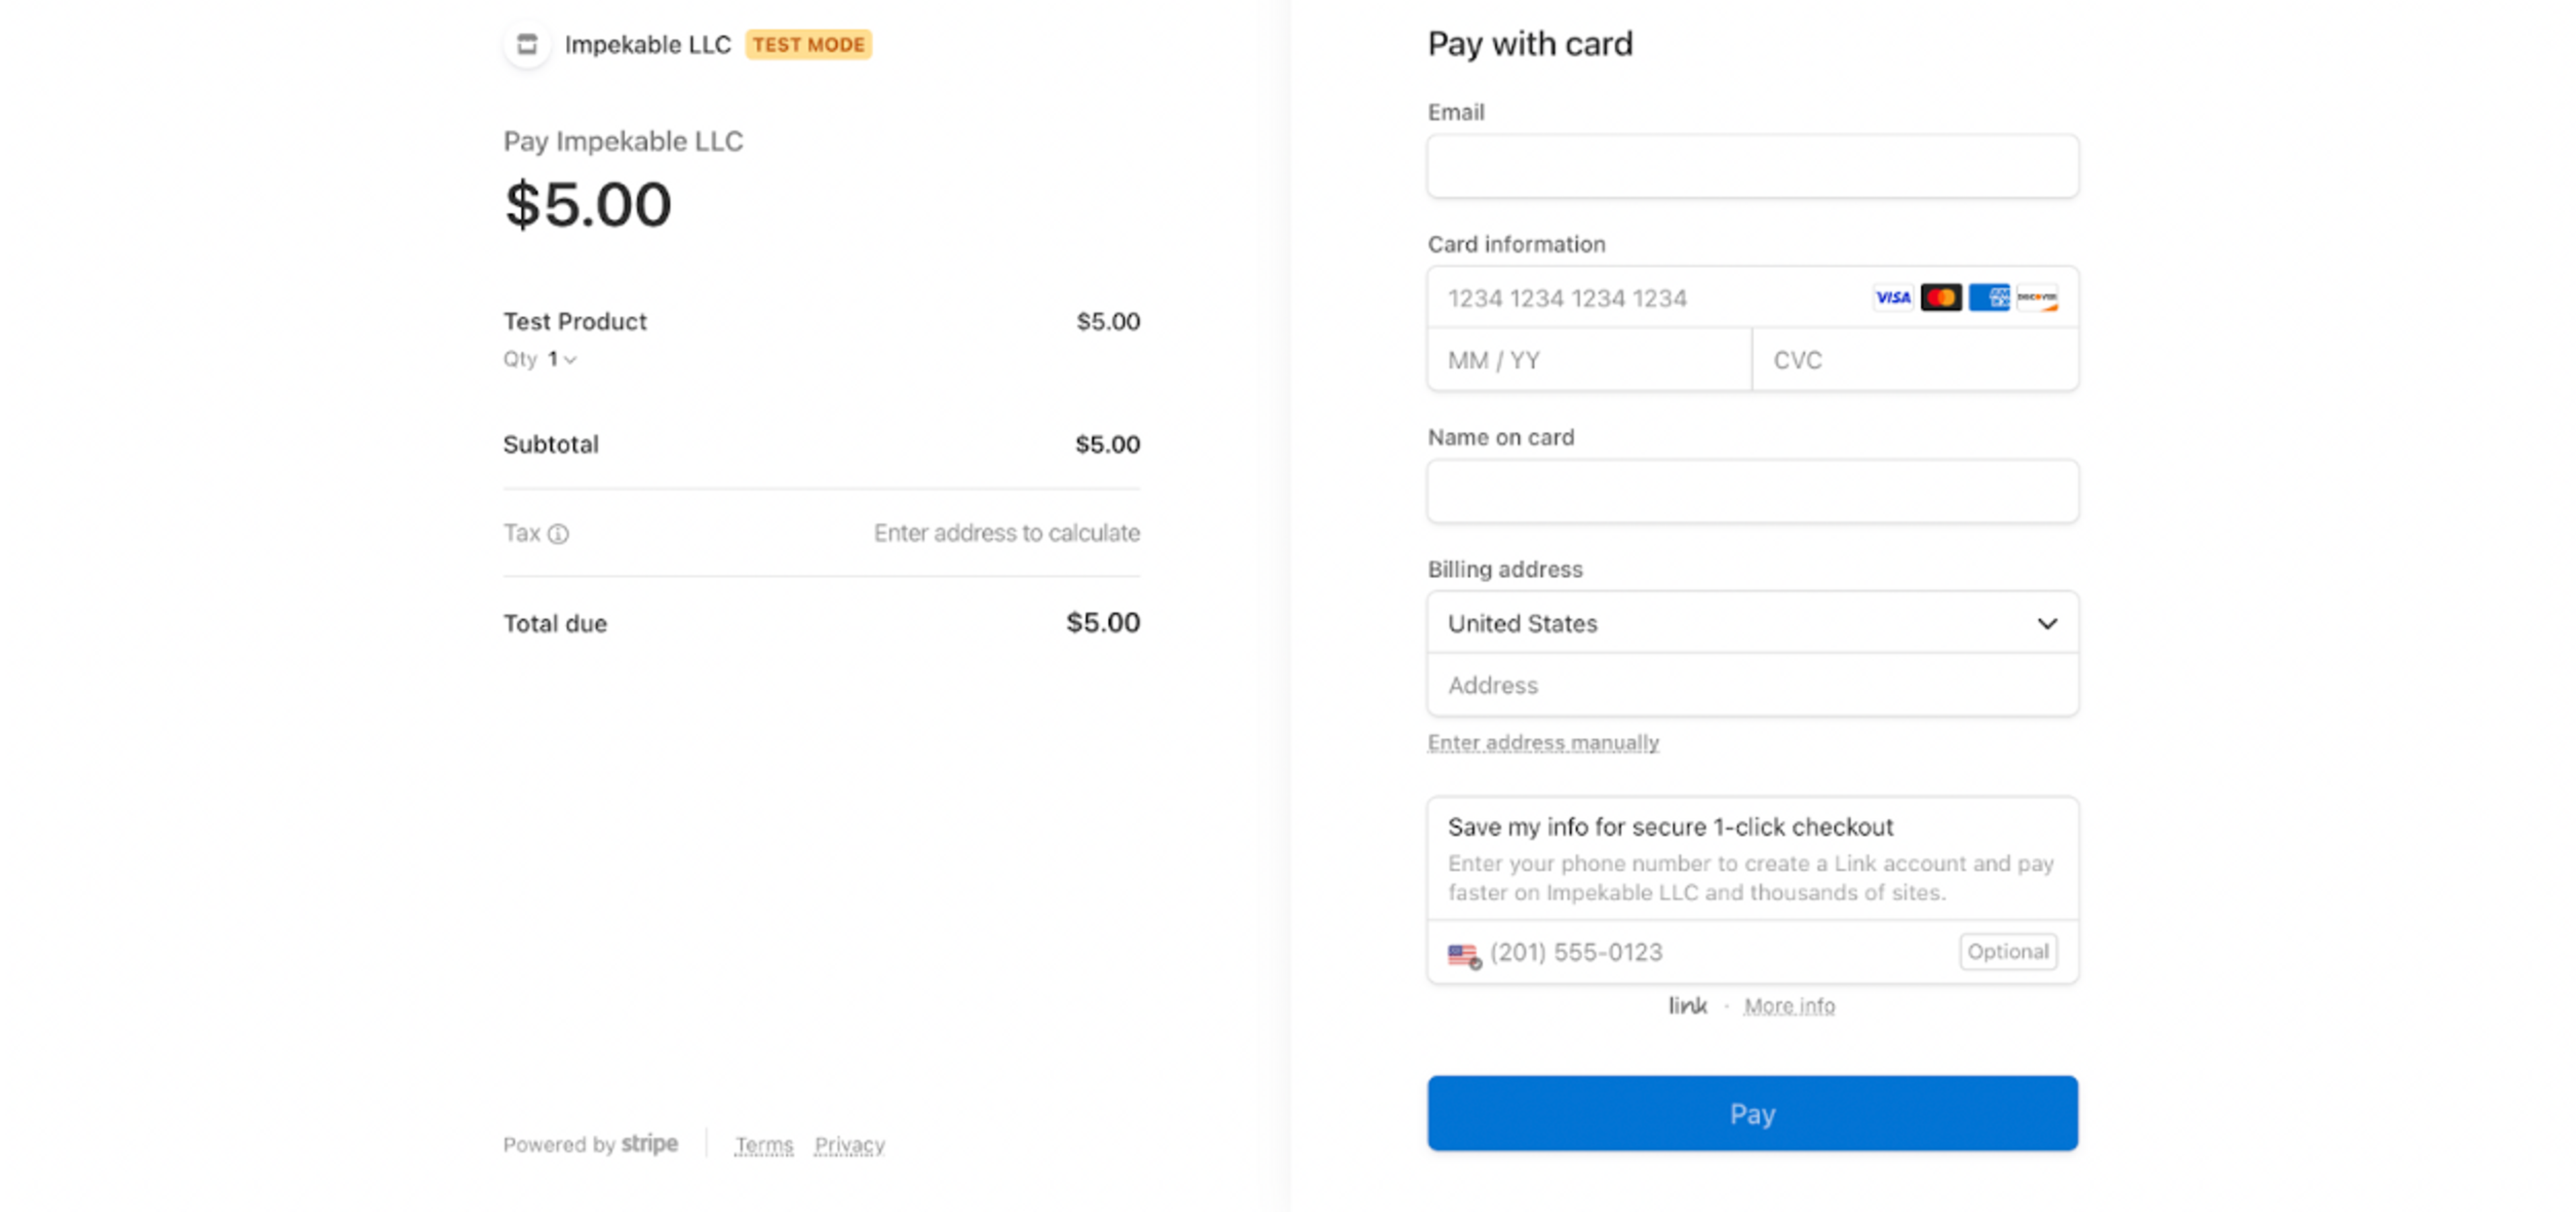Click the large $5.00 amount heading
This screenshot has width=2576, height=1212.
click(588, 204)
